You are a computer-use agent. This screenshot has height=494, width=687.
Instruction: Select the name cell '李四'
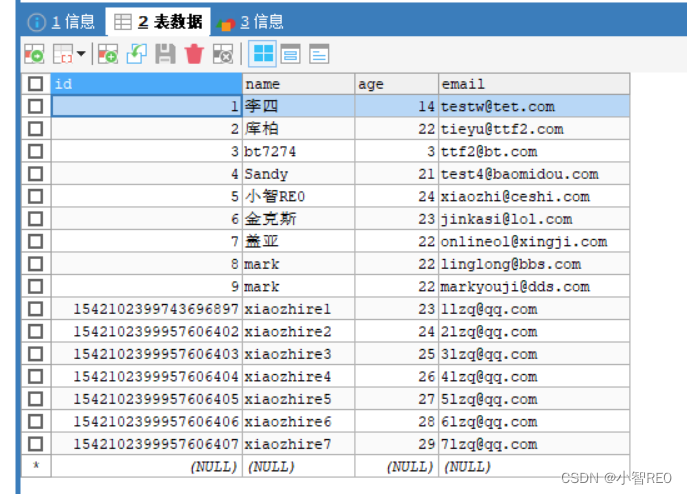[x=298, y=106]
